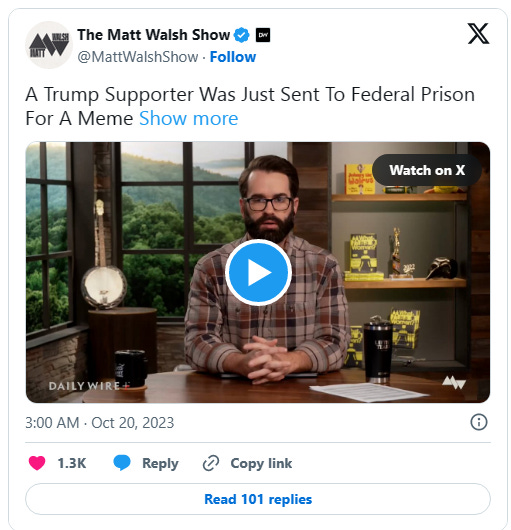
Task: Click the Daily Wire affiliation badge
Action: (x=263, y=35)
